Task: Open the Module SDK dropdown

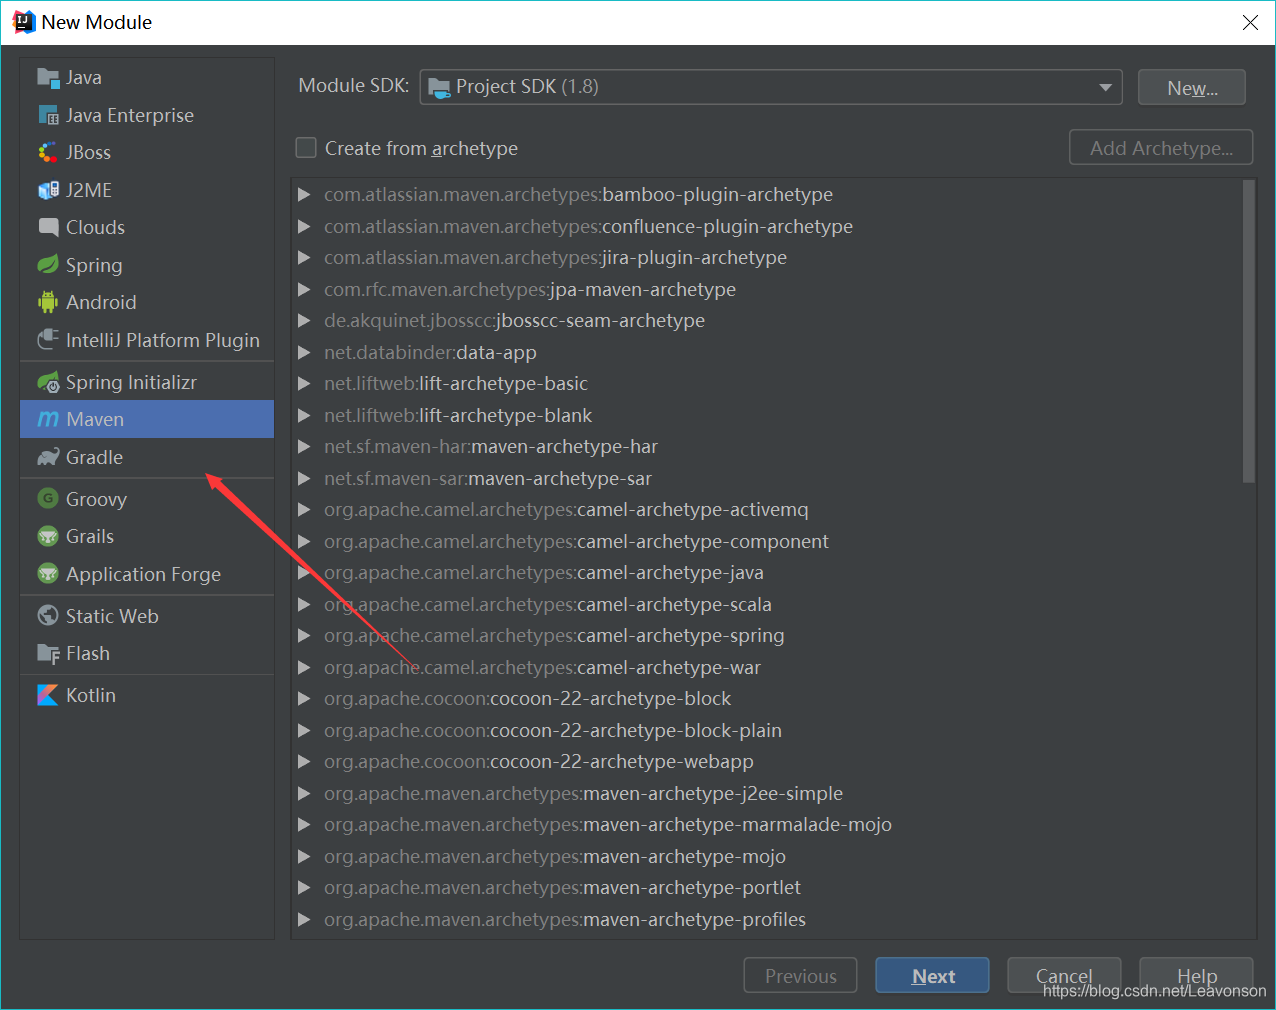Action: coord(771,87)
